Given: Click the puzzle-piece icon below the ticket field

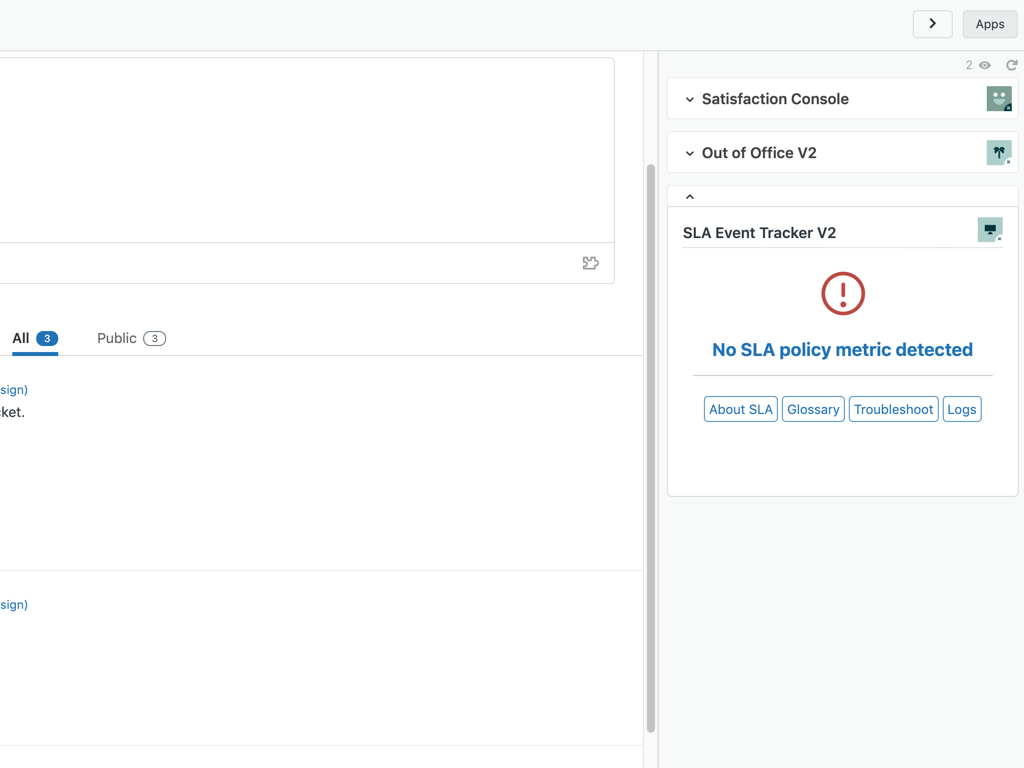Looking at the screenshot, I should click(590, 262).
